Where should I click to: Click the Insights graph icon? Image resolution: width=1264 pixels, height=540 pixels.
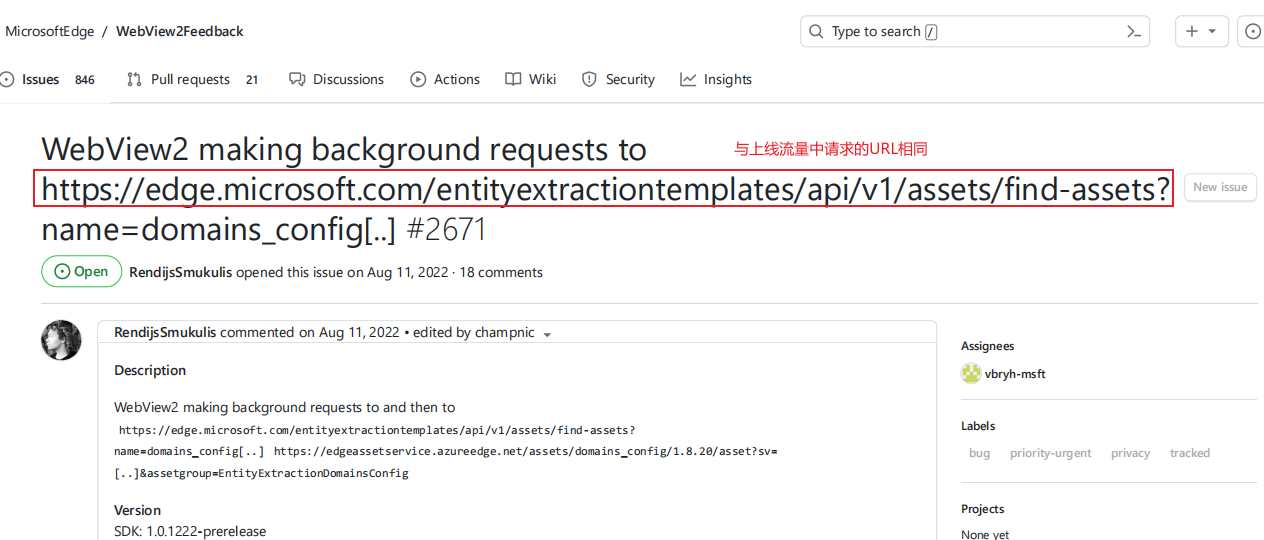(688, 79)
